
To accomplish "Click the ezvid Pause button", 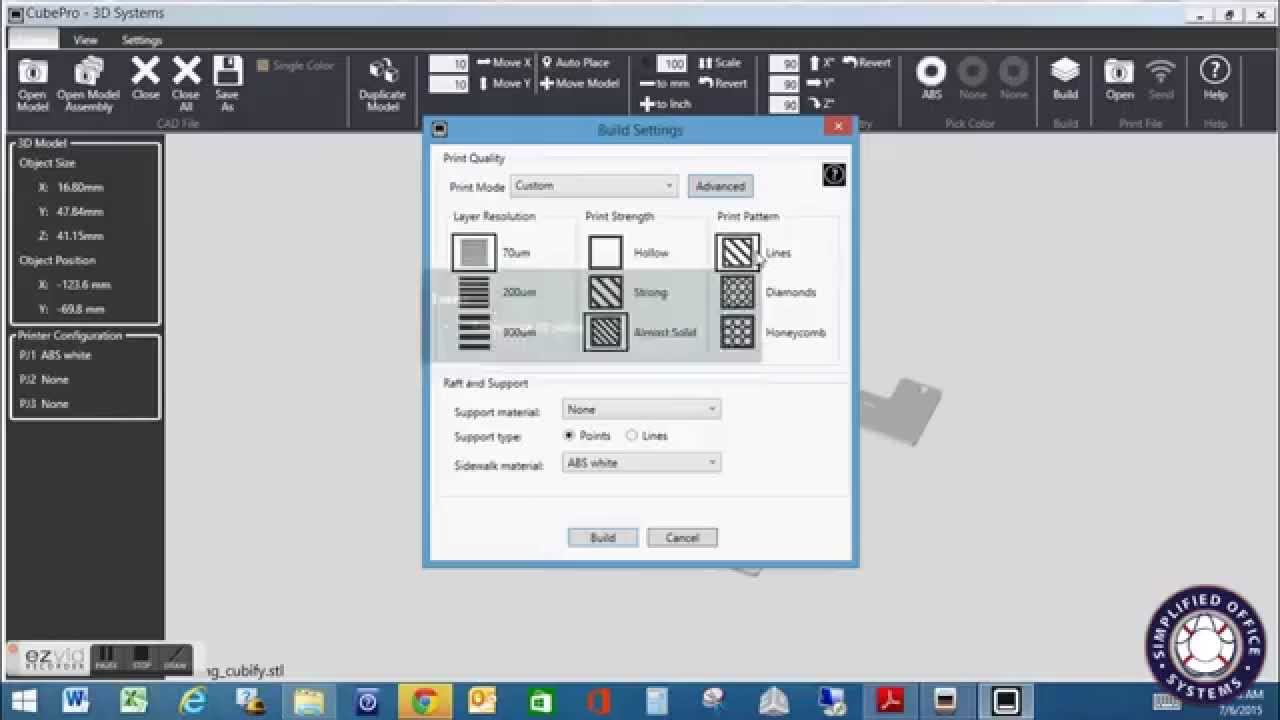I will click(x=106, y=658).
